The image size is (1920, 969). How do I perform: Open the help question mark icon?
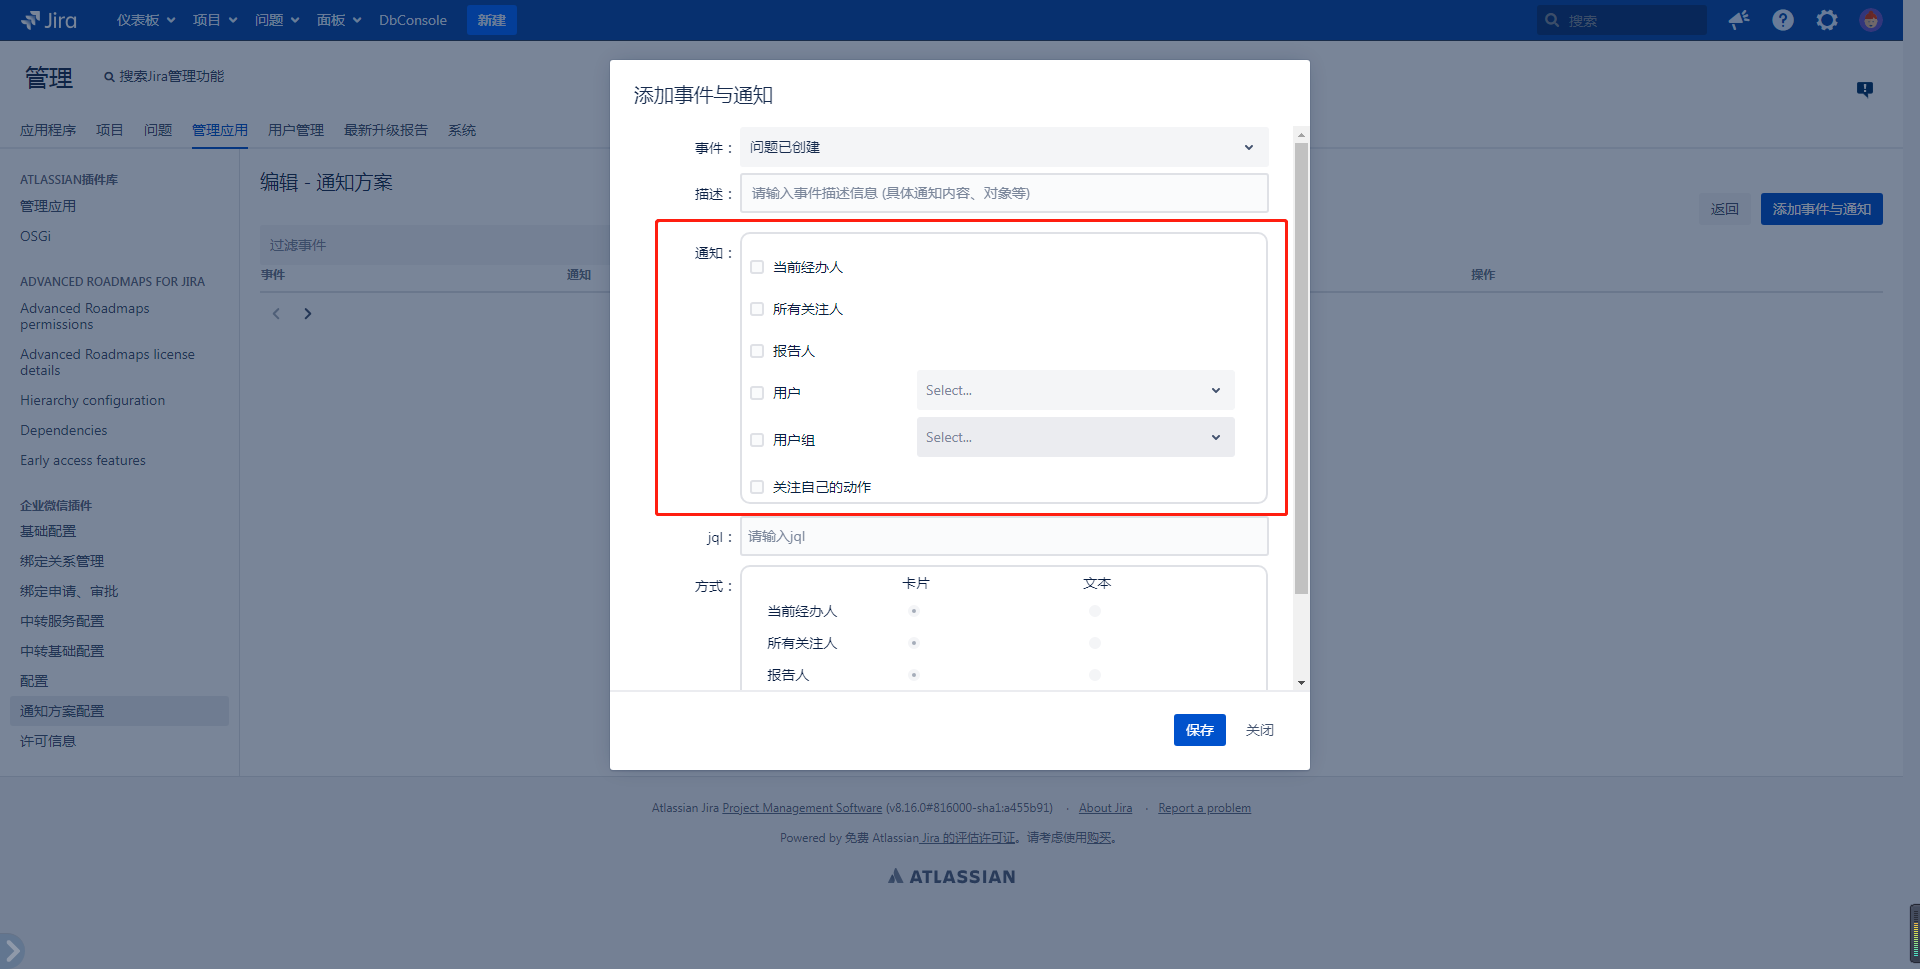click(x=1783, y=20)
